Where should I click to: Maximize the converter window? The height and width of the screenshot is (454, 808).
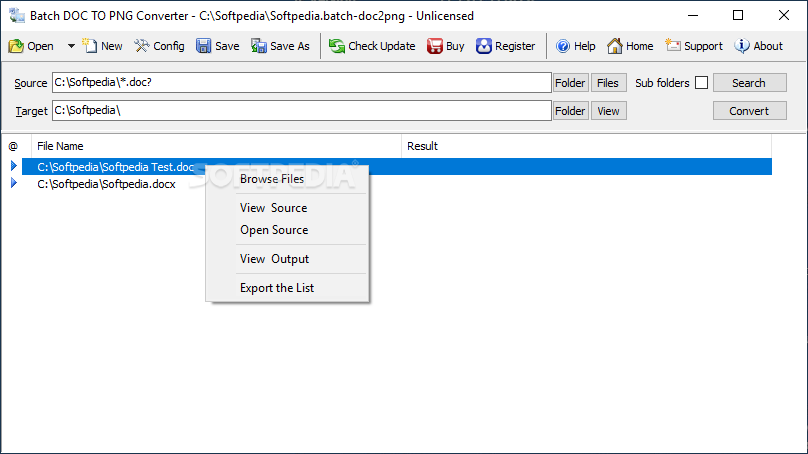(x=738, y=15)
